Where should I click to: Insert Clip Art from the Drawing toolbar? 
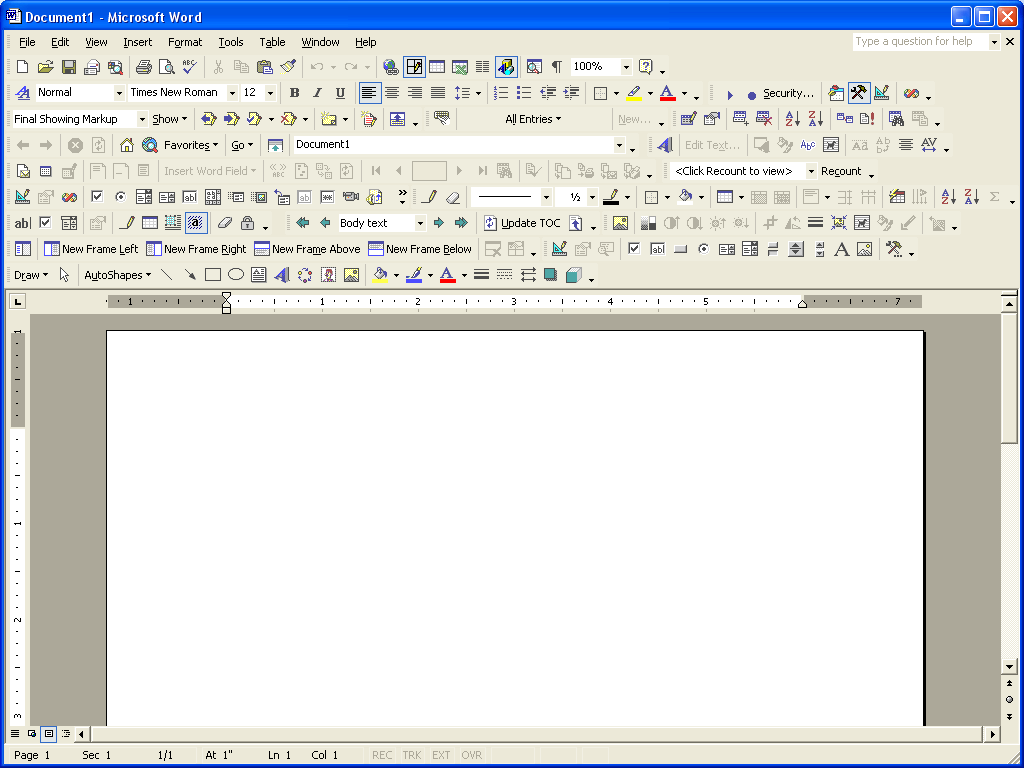coord(327,274)
